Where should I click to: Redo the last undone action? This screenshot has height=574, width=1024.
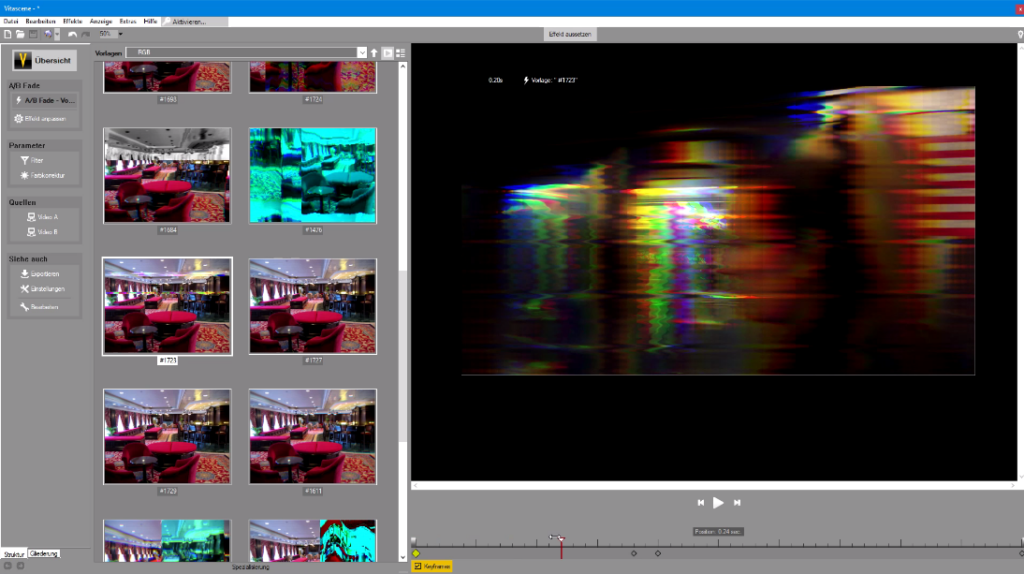click(x=86, y=34)
